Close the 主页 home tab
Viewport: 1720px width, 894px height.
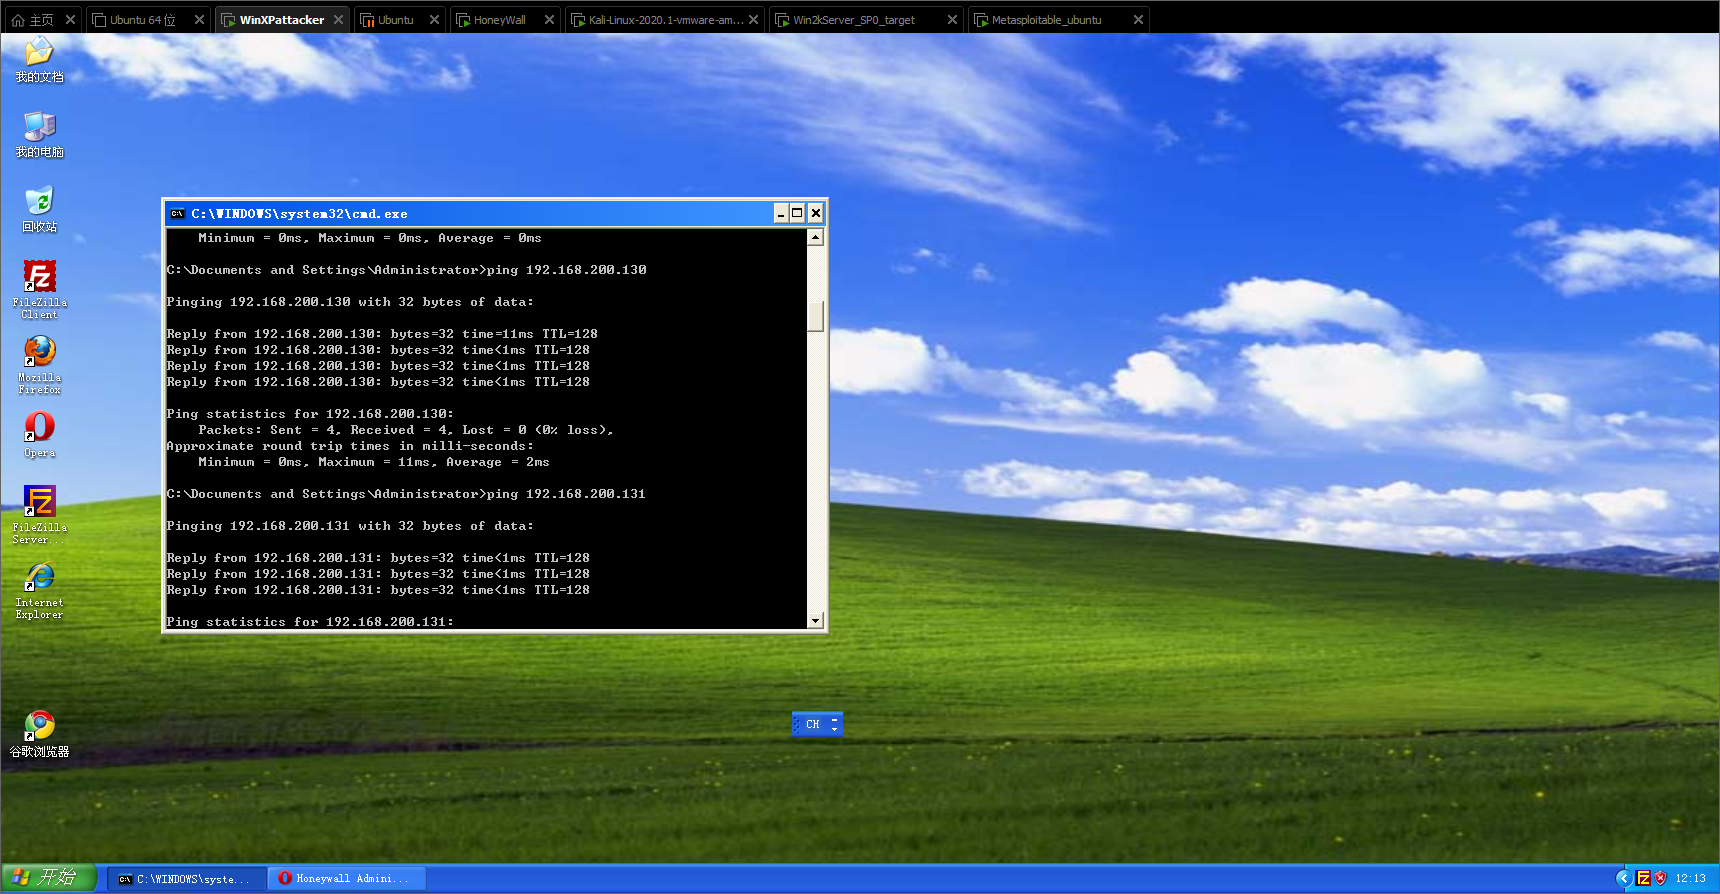tap(70, 20)
